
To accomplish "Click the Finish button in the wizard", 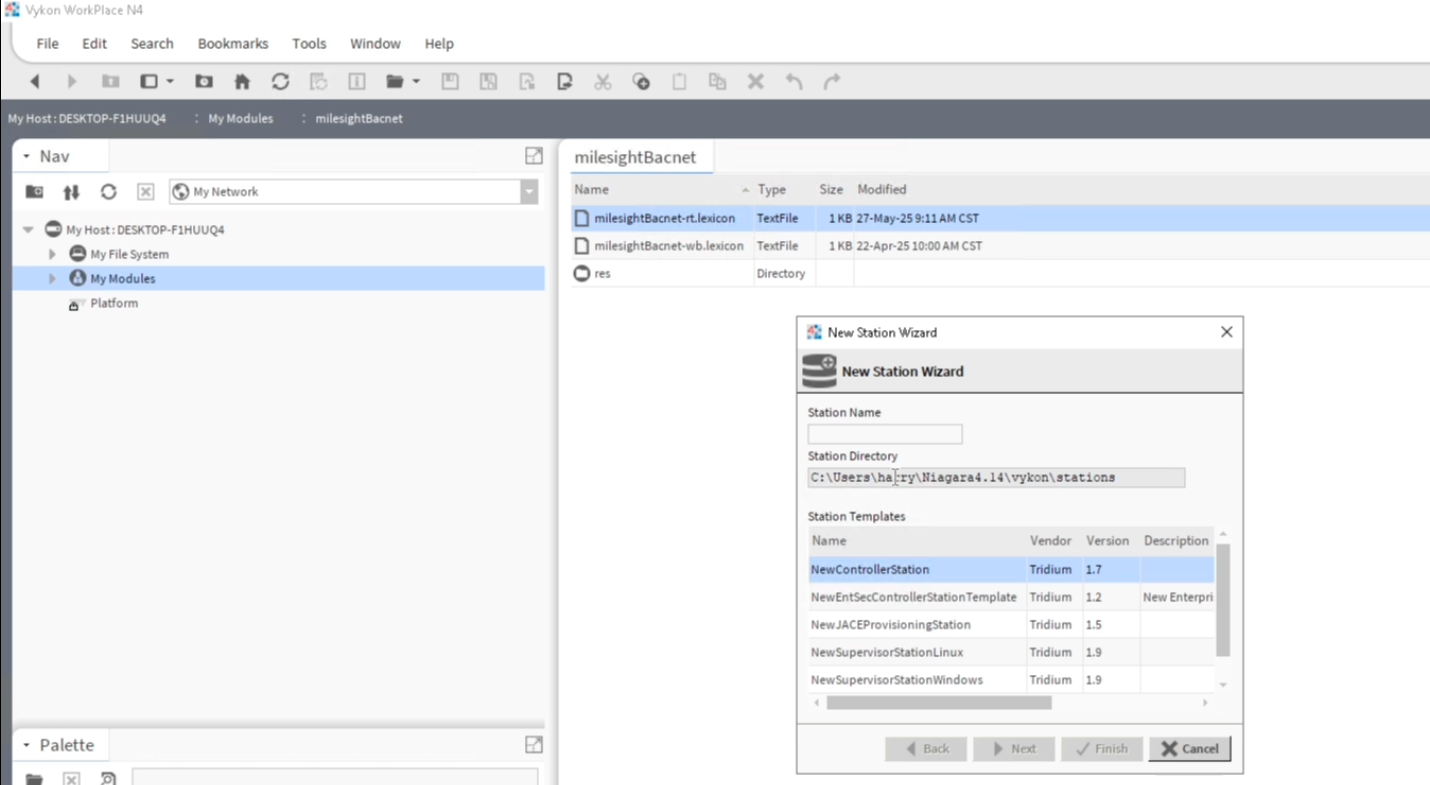I will pyautogui.click(x=1102, y=748).
